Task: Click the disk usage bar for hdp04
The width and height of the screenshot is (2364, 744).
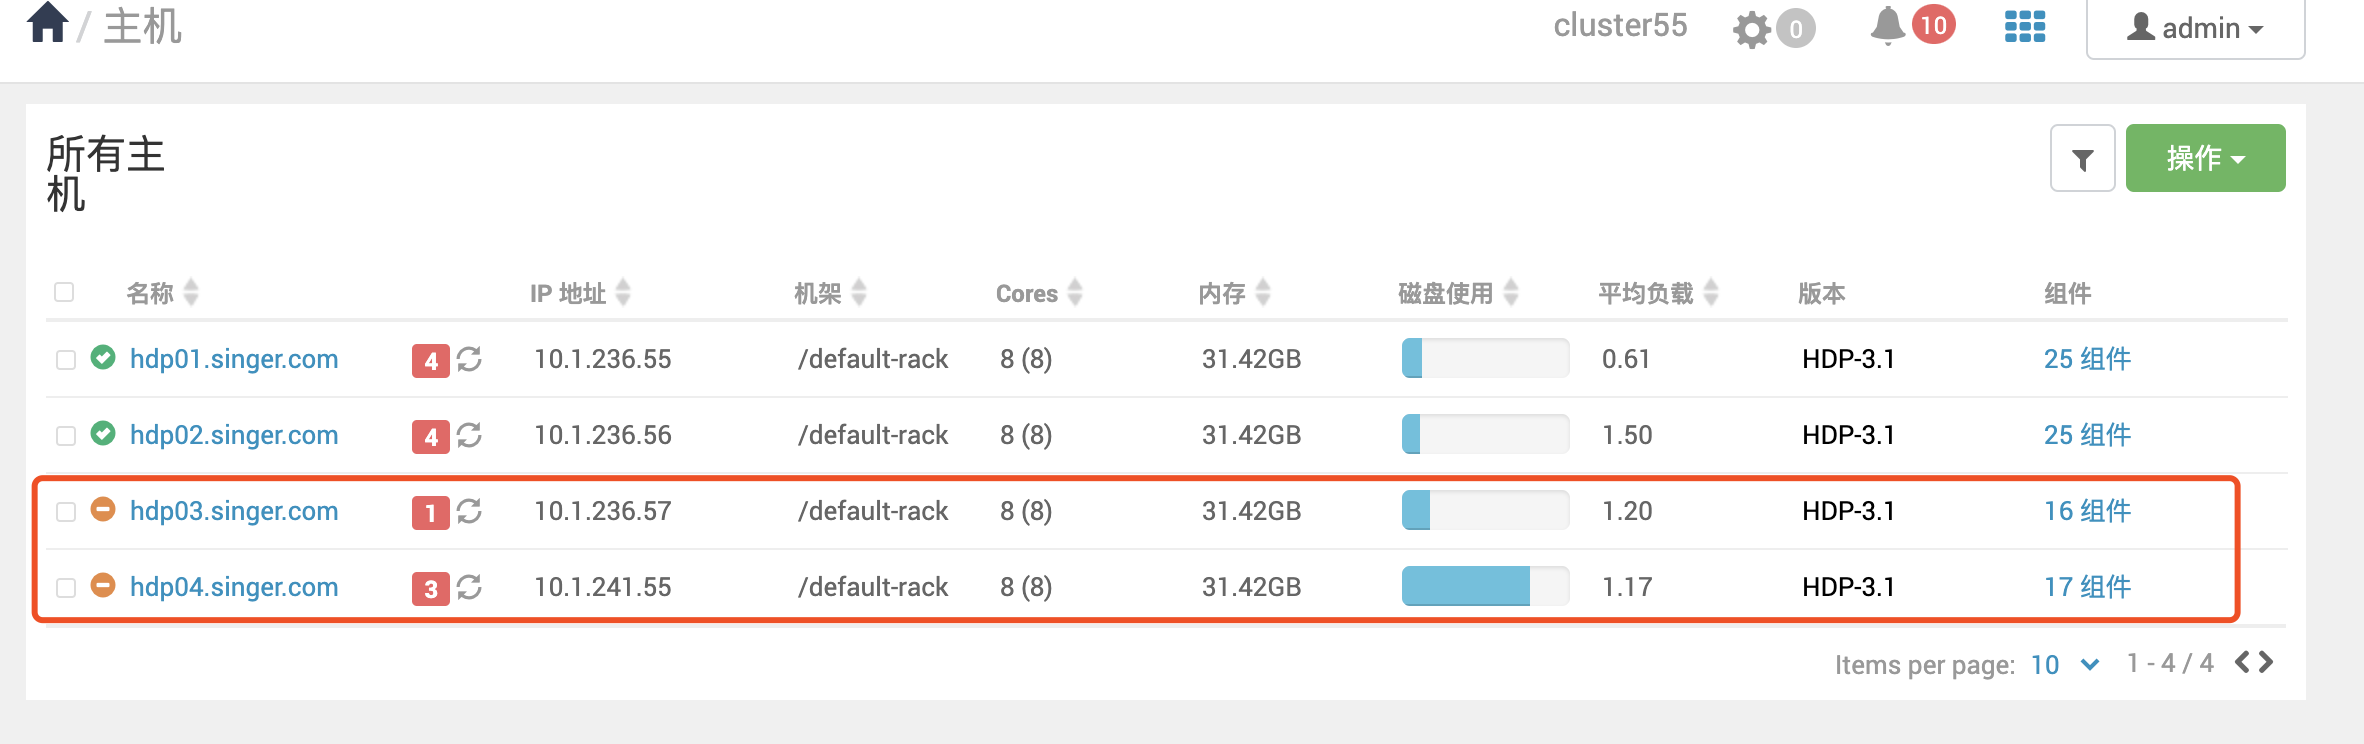Action: click(1485, 586)
